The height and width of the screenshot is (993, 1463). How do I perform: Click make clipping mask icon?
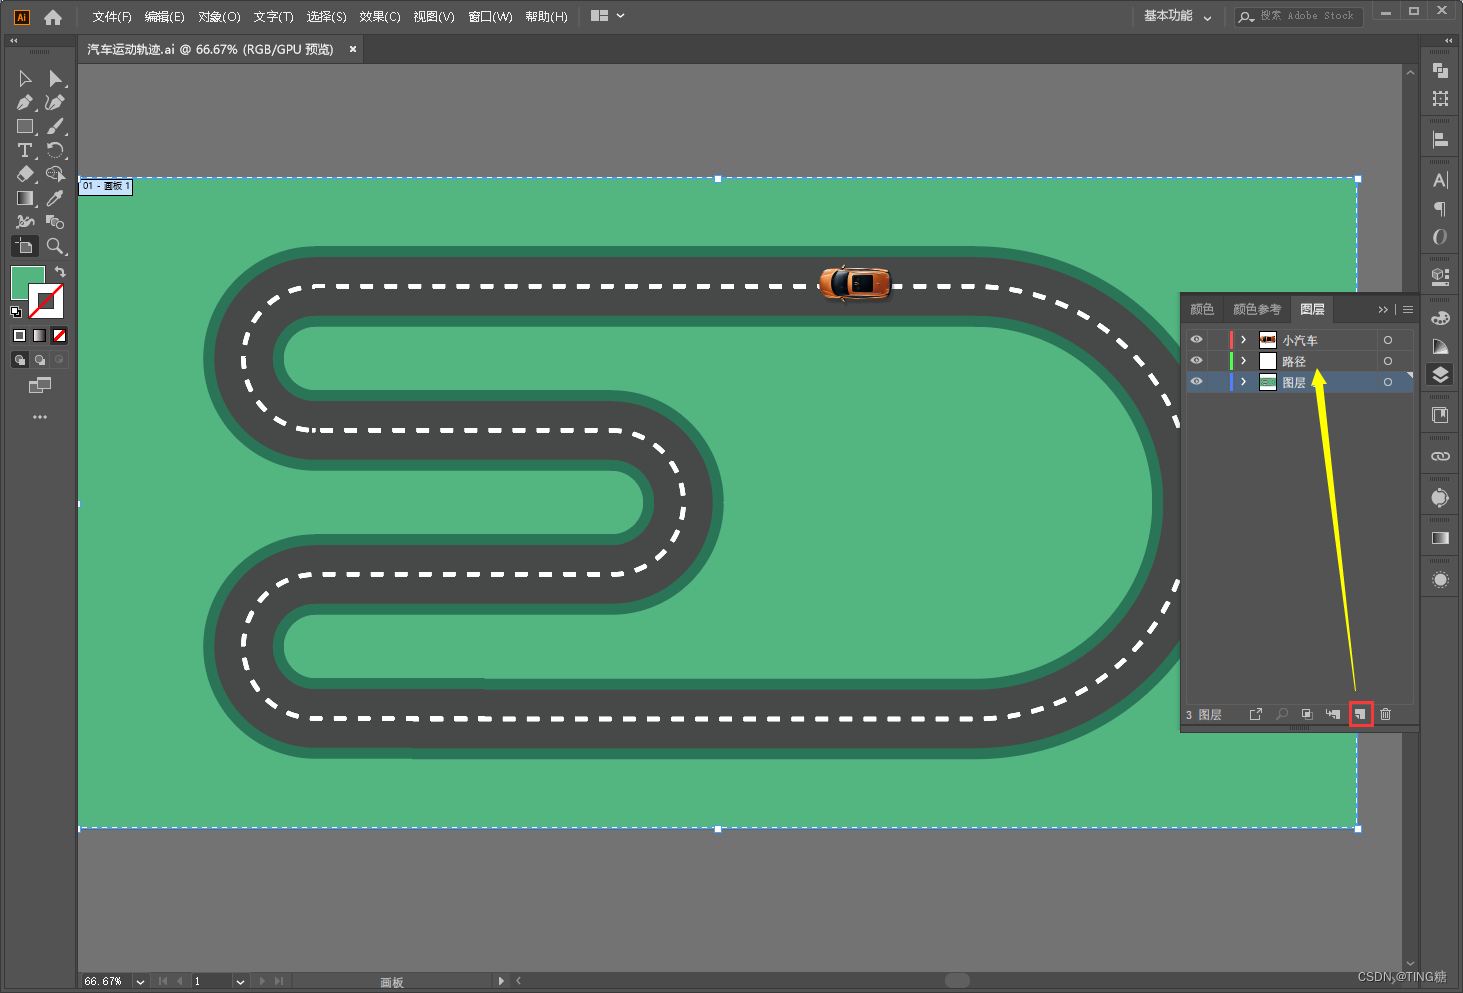[1307, 714]
